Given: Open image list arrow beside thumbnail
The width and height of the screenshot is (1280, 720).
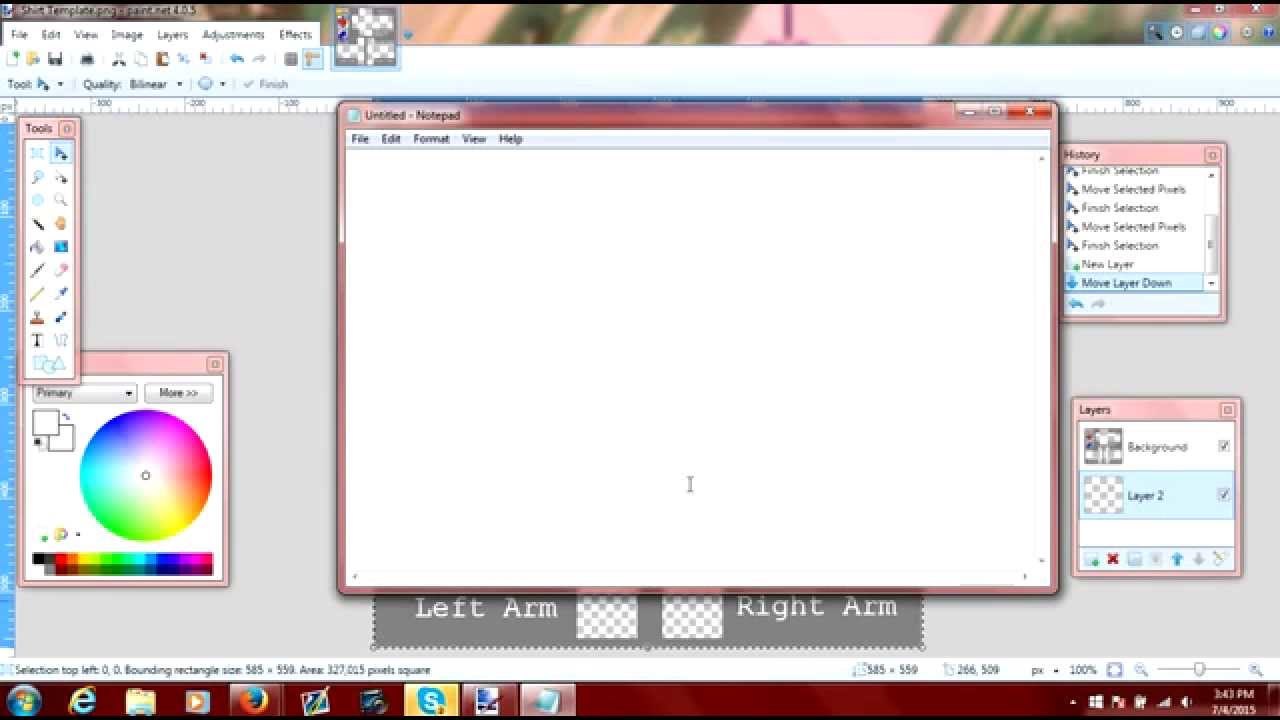Looking at the screenshot, I should (408, 36).
